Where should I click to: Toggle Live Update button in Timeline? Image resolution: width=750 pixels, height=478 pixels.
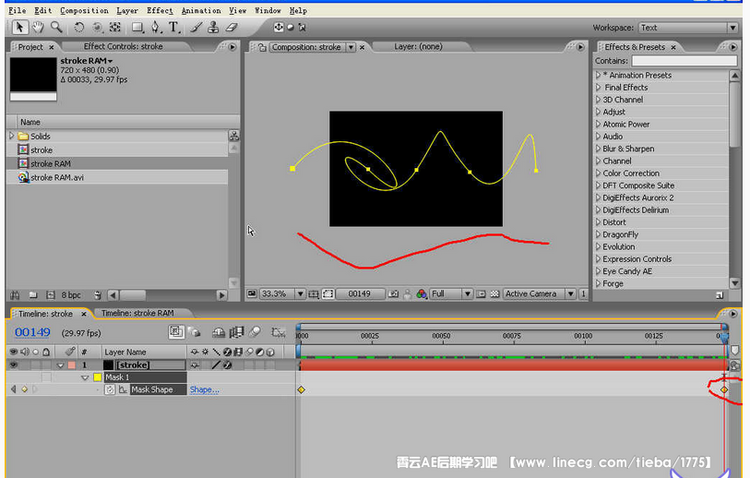tap(176, 332)
